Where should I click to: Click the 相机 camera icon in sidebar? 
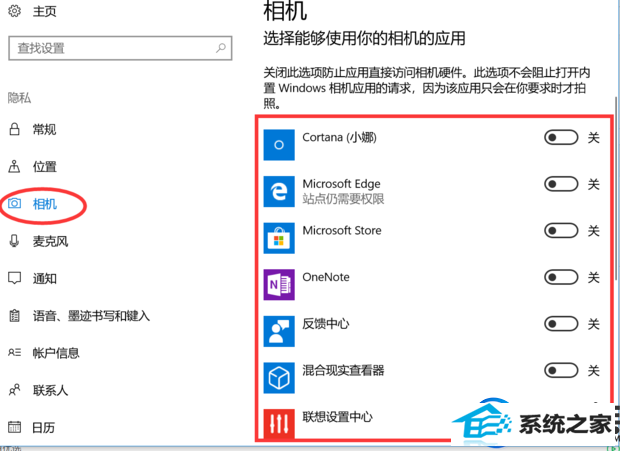[x=15, y=204]
